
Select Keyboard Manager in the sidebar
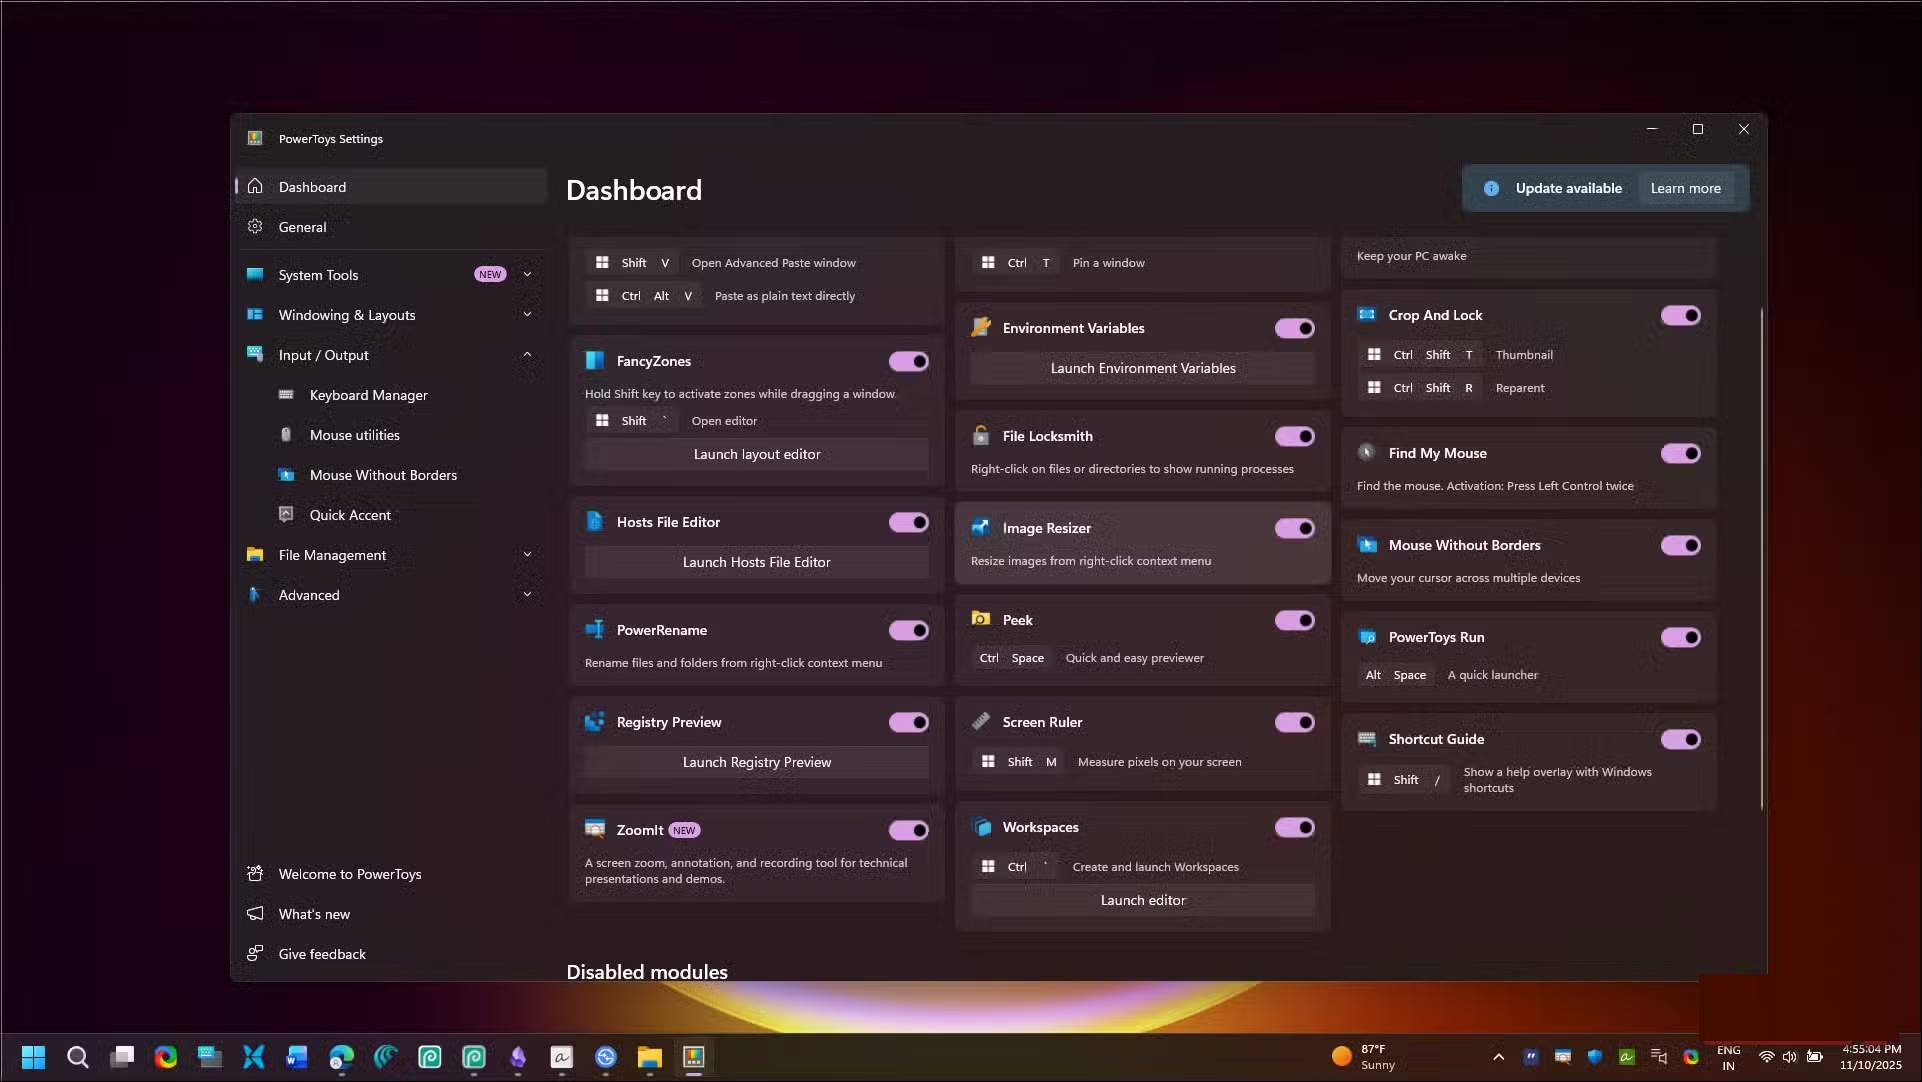click(368, 395)
